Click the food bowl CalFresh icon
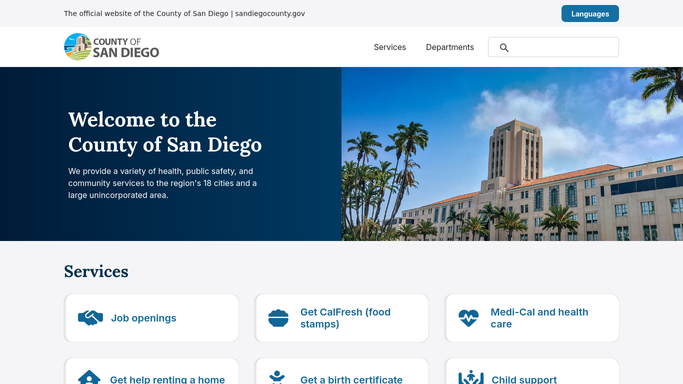 coord(278,318)
